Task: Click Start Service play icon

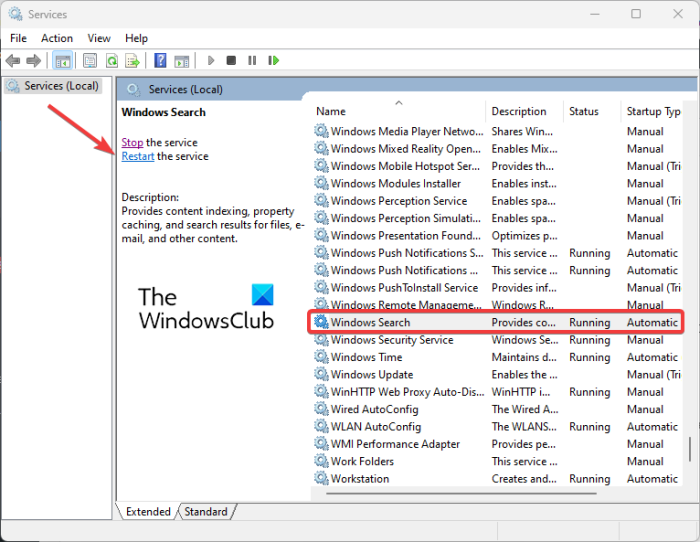Action: 211,60
